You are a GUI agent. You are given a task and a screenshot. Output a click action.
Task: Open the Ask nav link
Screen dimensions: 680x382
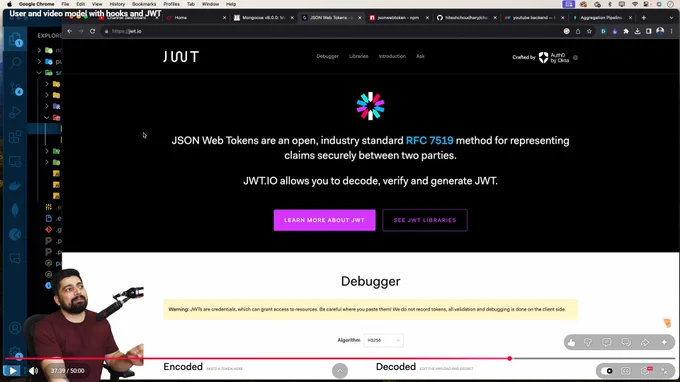420,56
